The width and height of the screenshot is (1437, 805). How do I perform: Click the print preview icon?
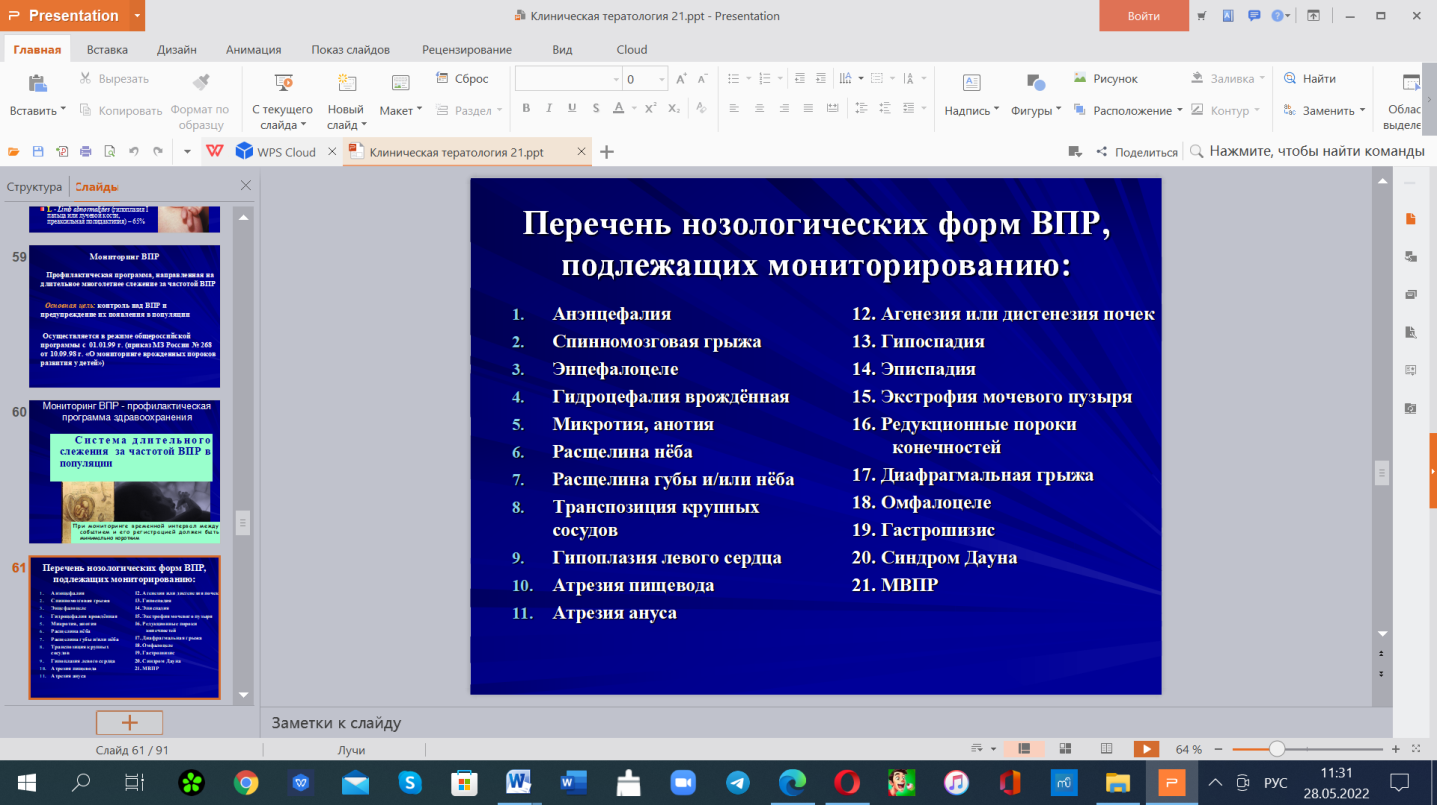pos(108,152)
